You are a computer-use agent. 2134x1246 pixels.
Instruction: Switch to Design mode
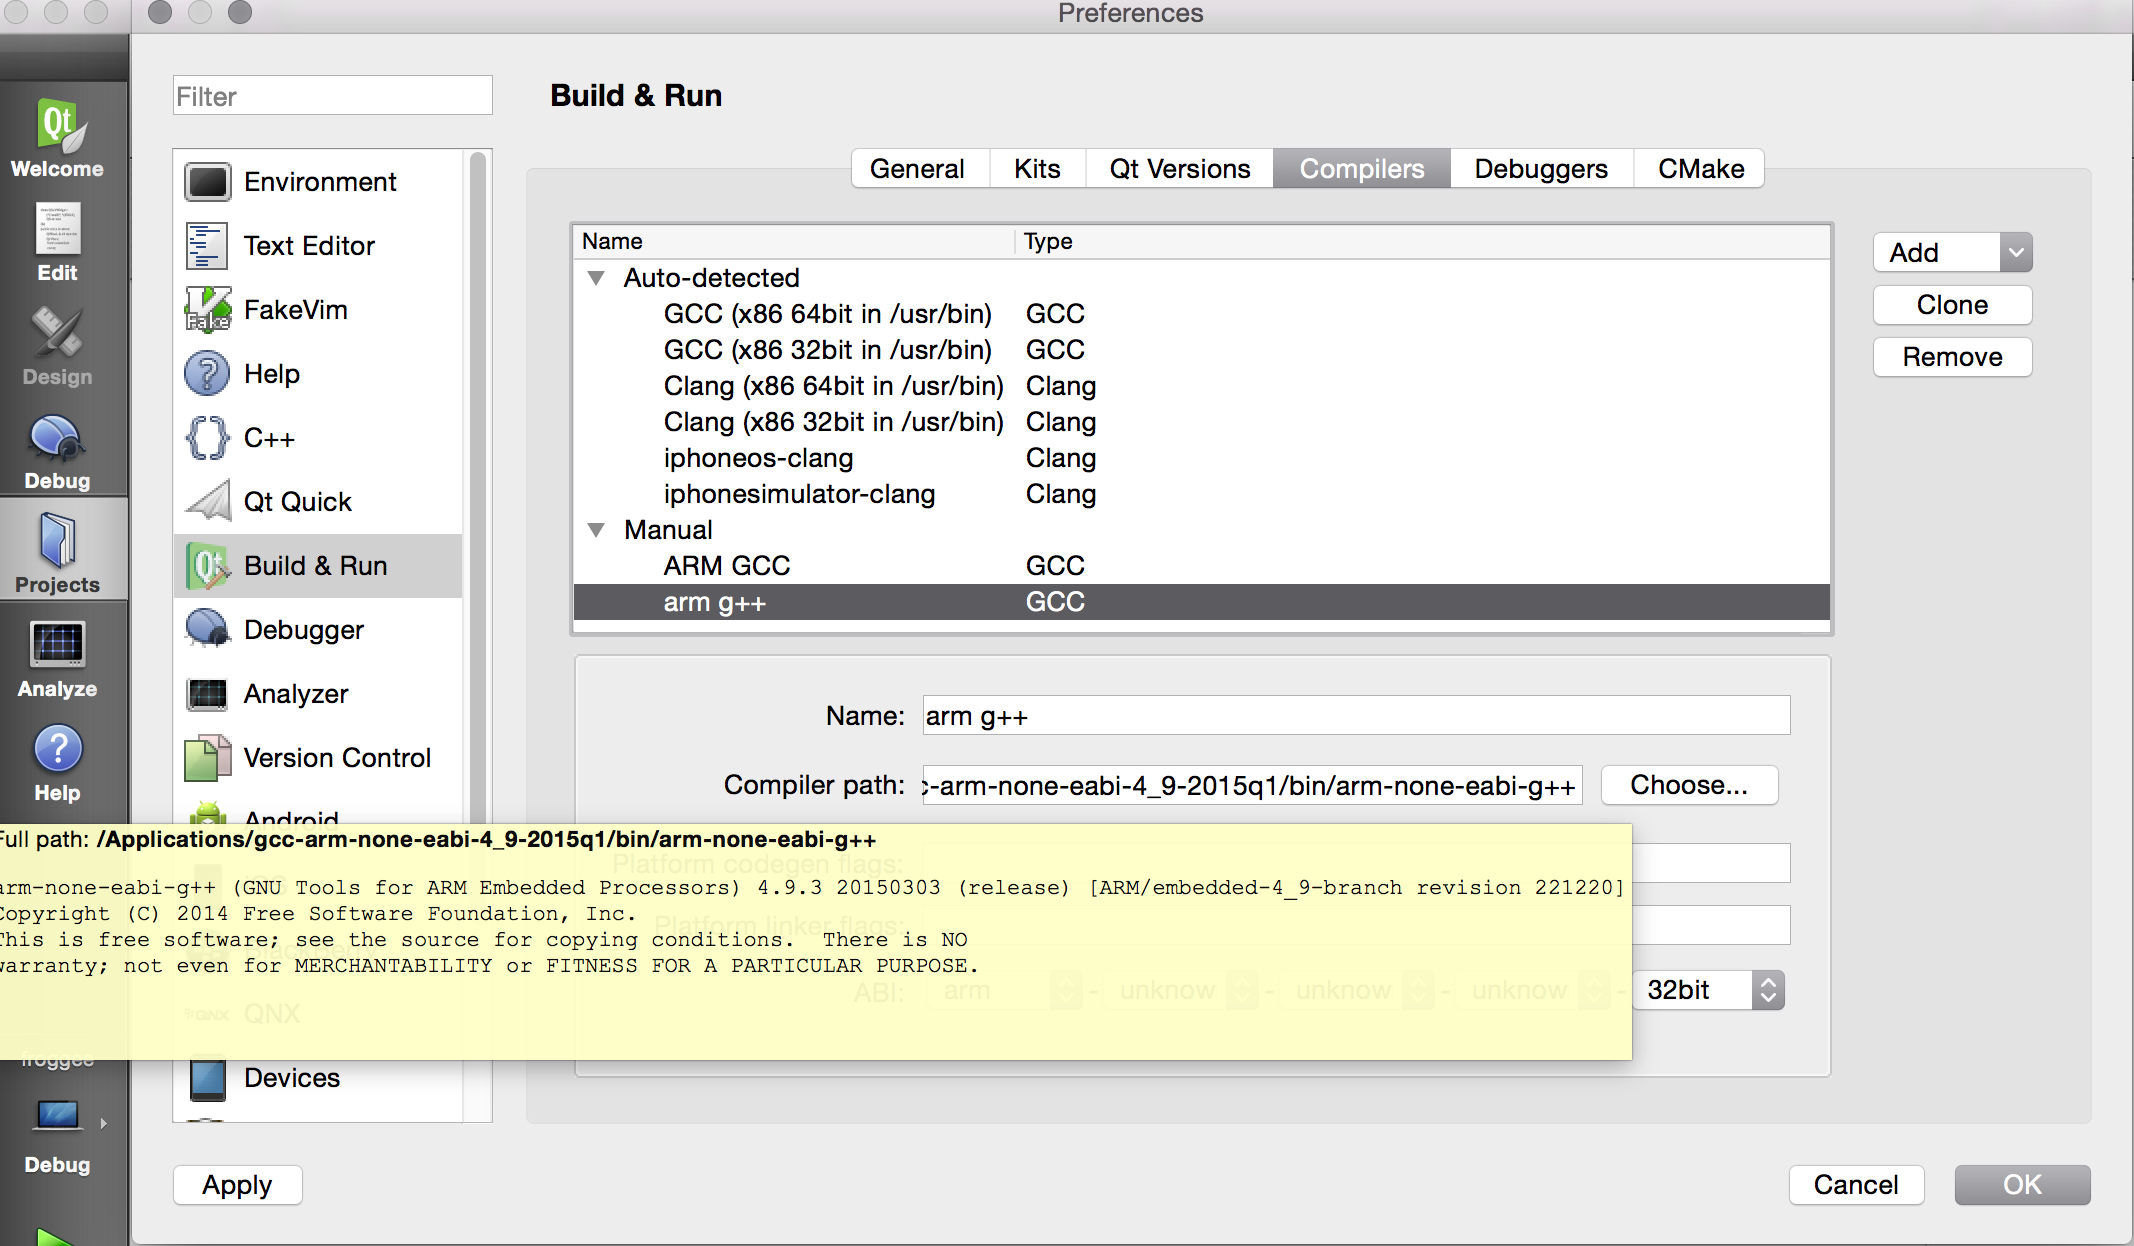(57, 347)
